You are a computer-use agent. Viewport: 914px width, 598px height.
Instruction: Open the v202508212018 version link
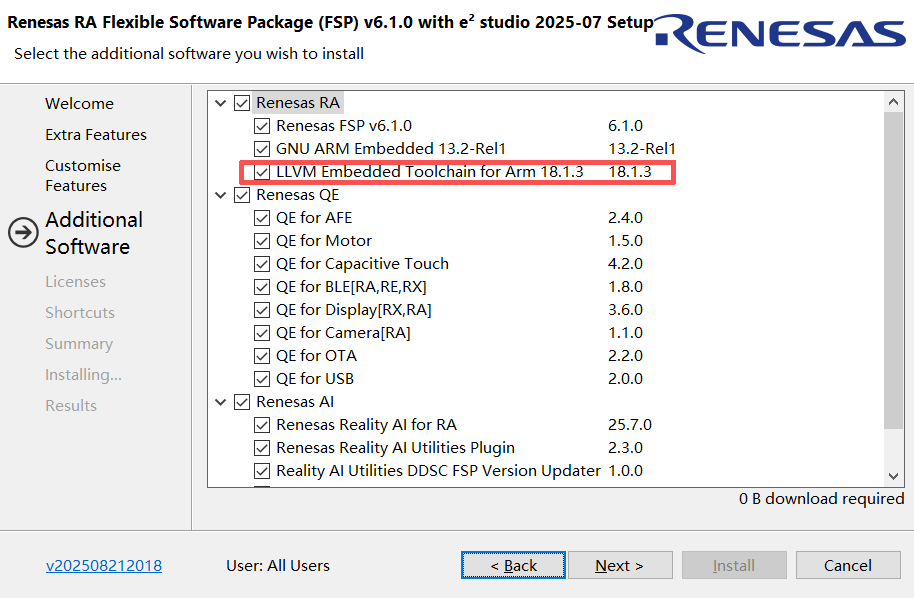tap(104, 565)
